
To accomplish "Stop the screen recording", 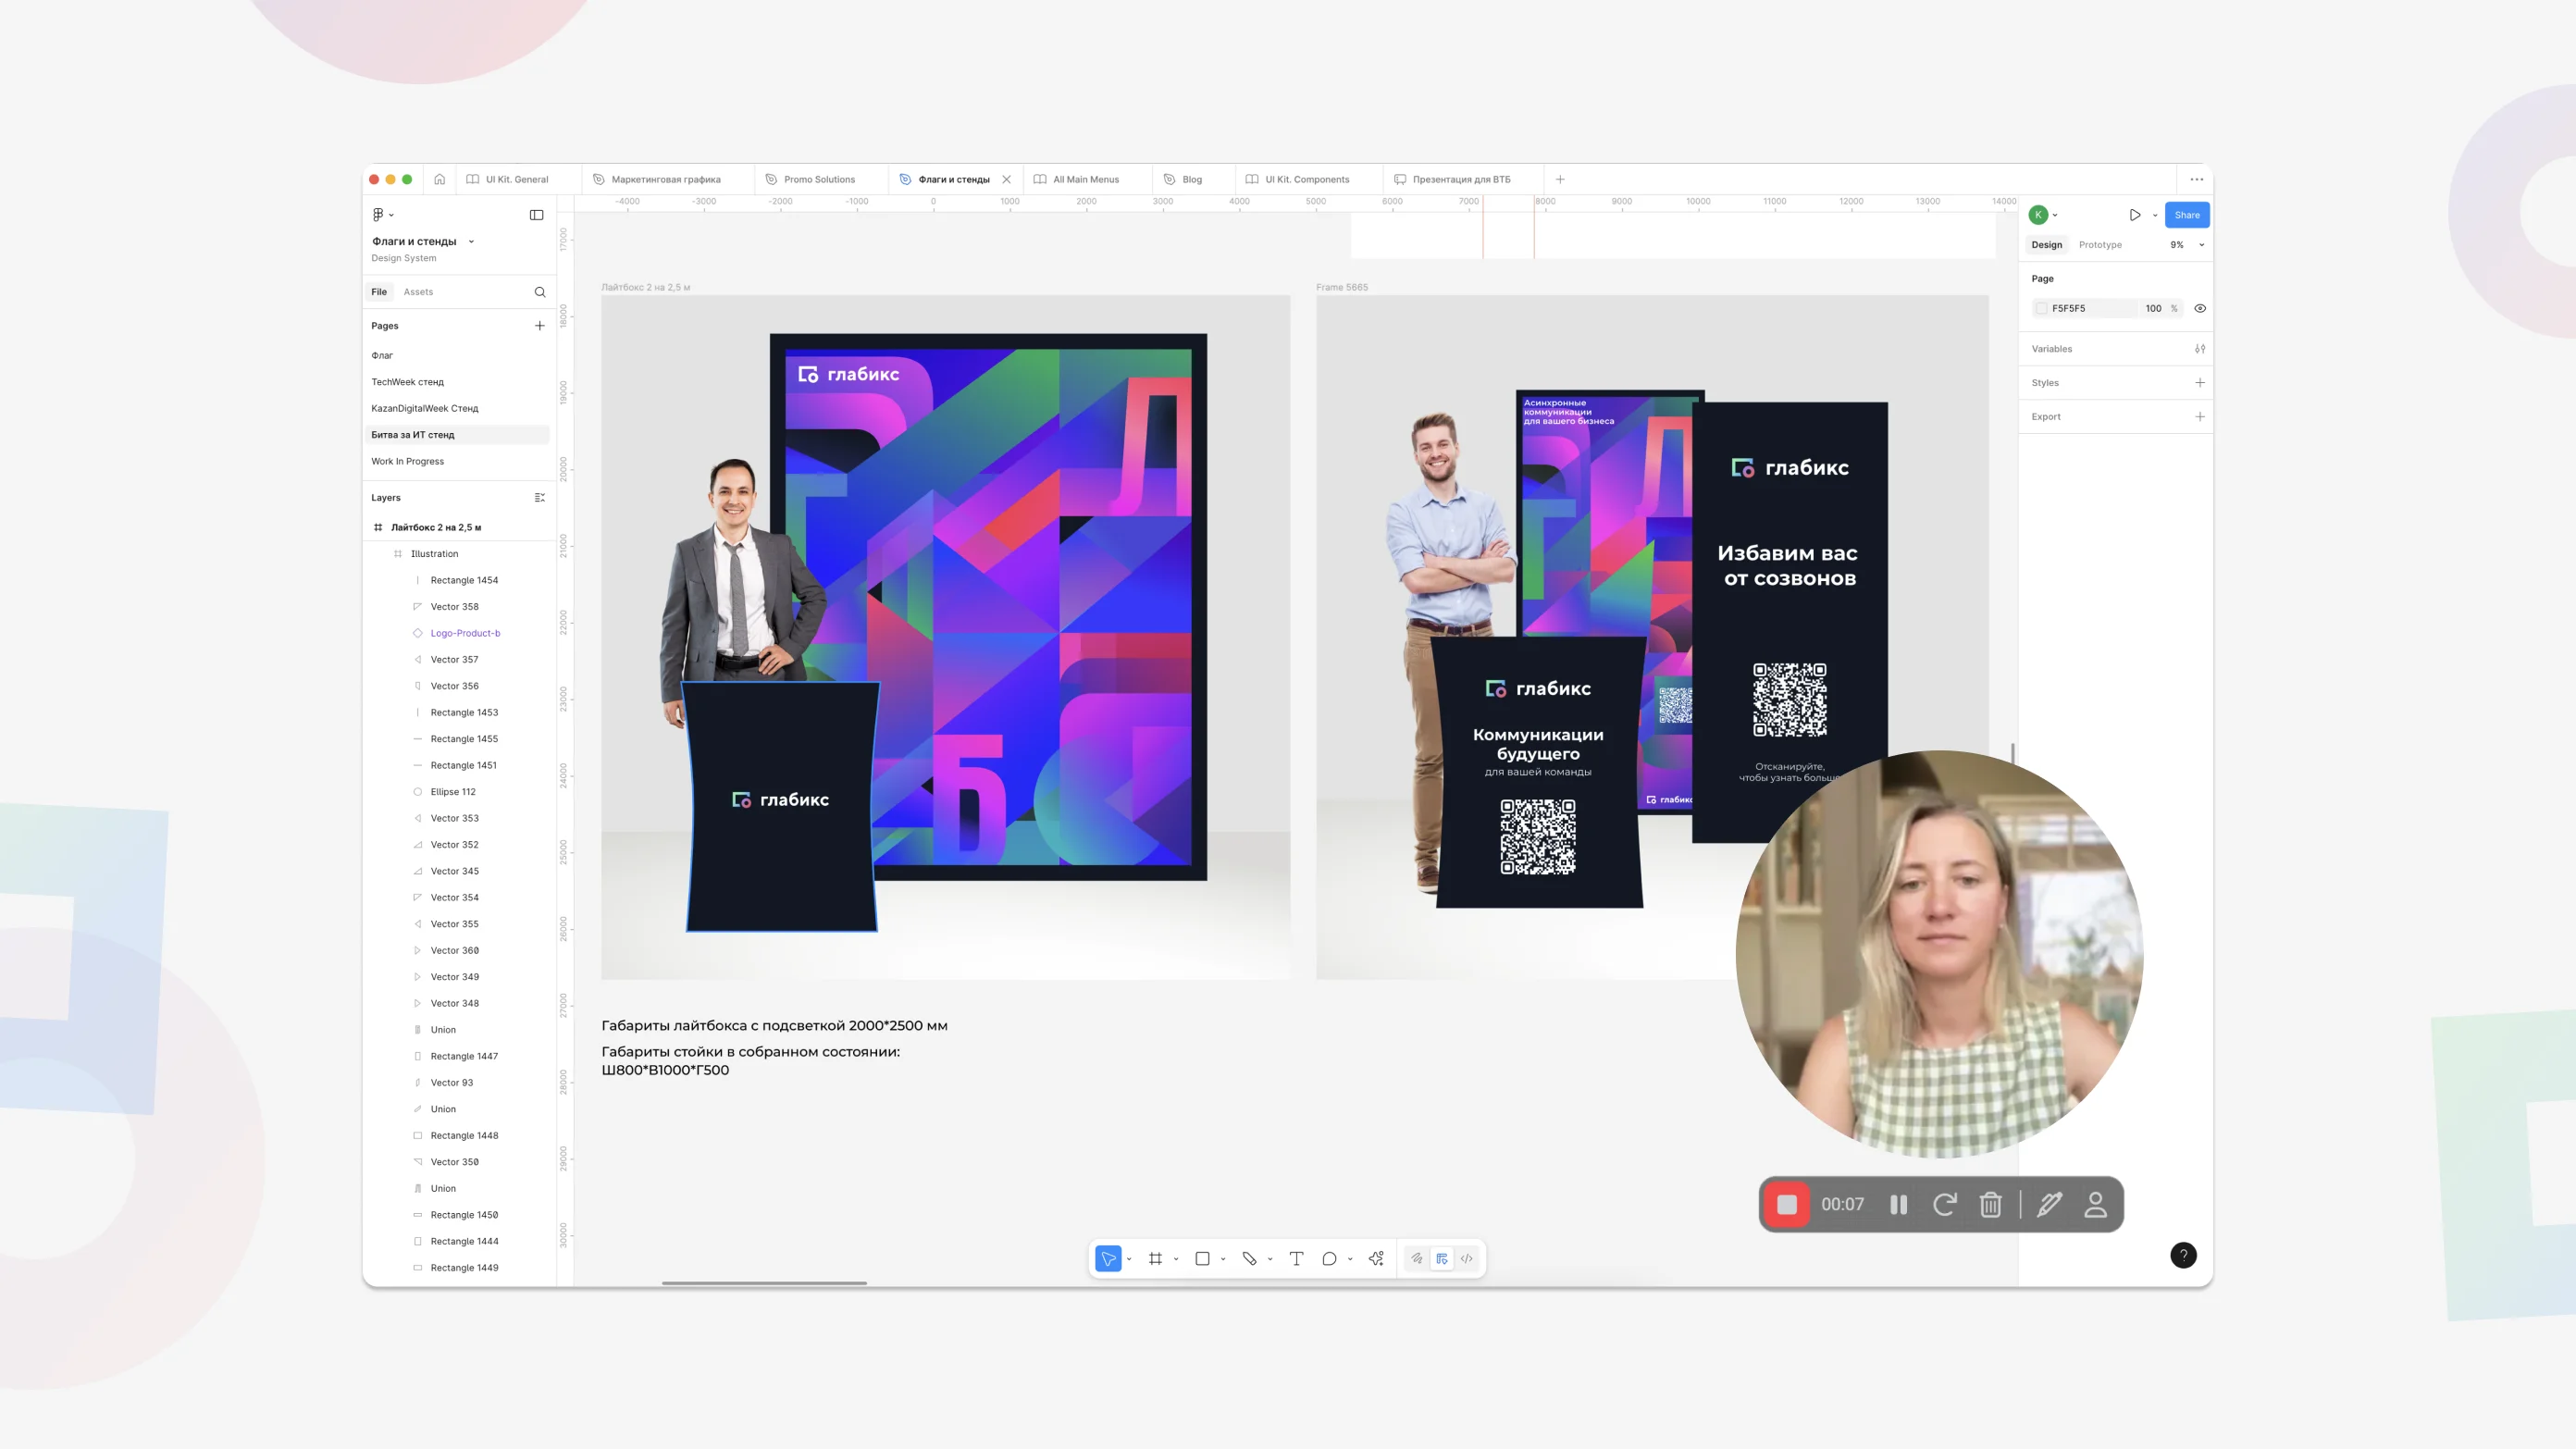I will pos(1786,1205).
